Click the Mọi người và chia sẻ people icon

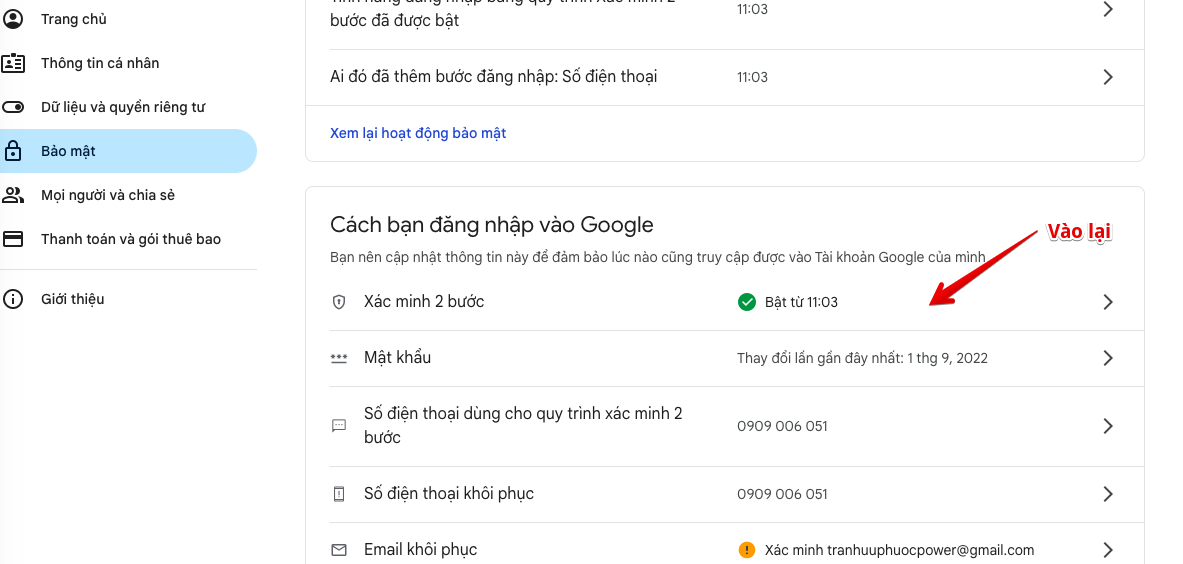tap(13, 195)
